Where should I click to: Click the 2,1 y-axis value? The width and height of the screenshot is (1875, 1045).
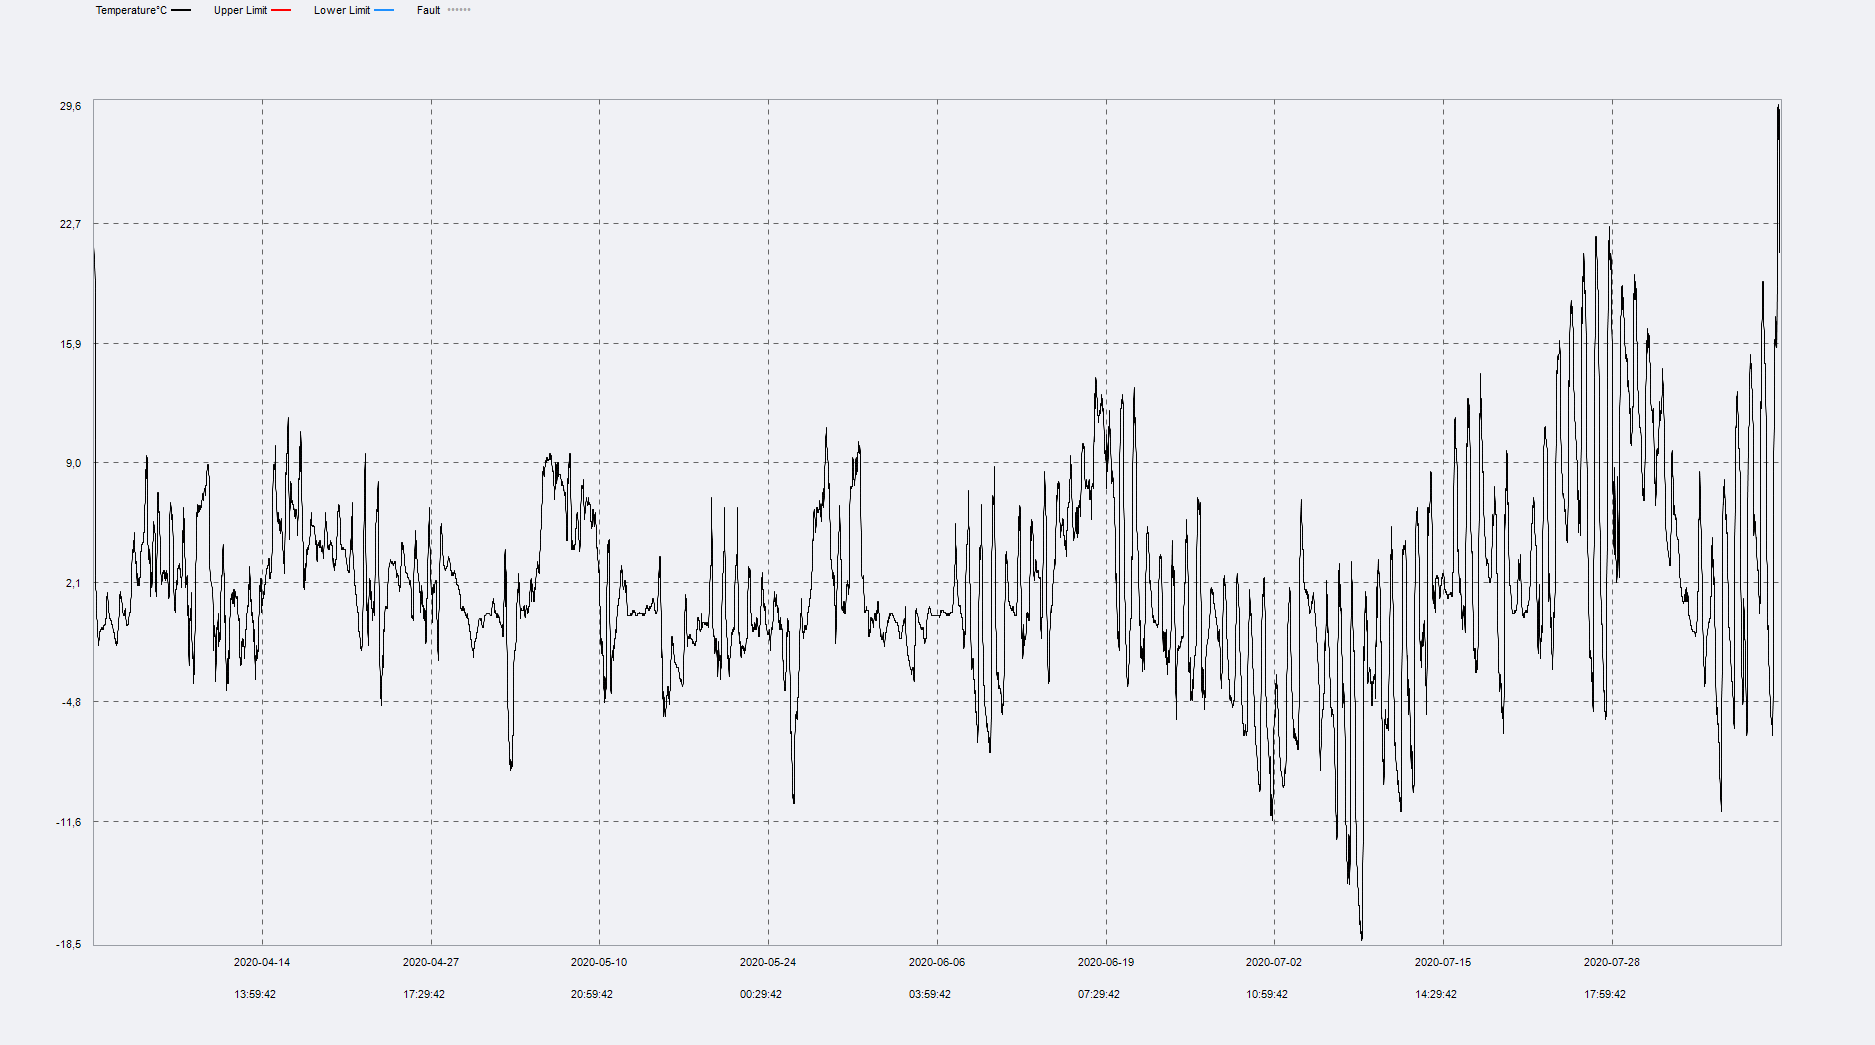point(73,583)
